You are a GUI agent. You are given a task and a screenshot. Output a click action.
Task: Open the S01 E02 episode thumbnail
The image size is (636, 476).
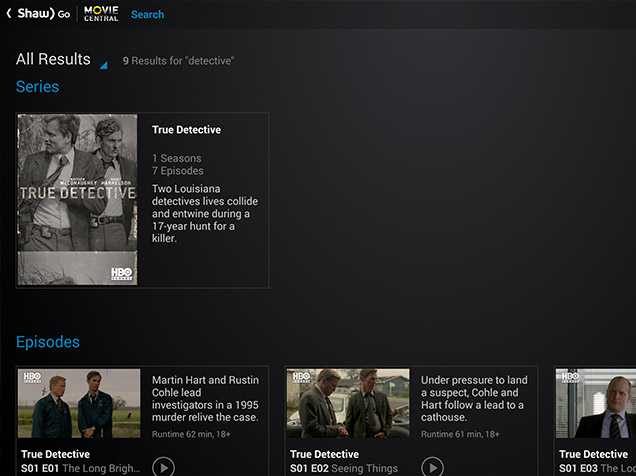click(x=348, y=404)
